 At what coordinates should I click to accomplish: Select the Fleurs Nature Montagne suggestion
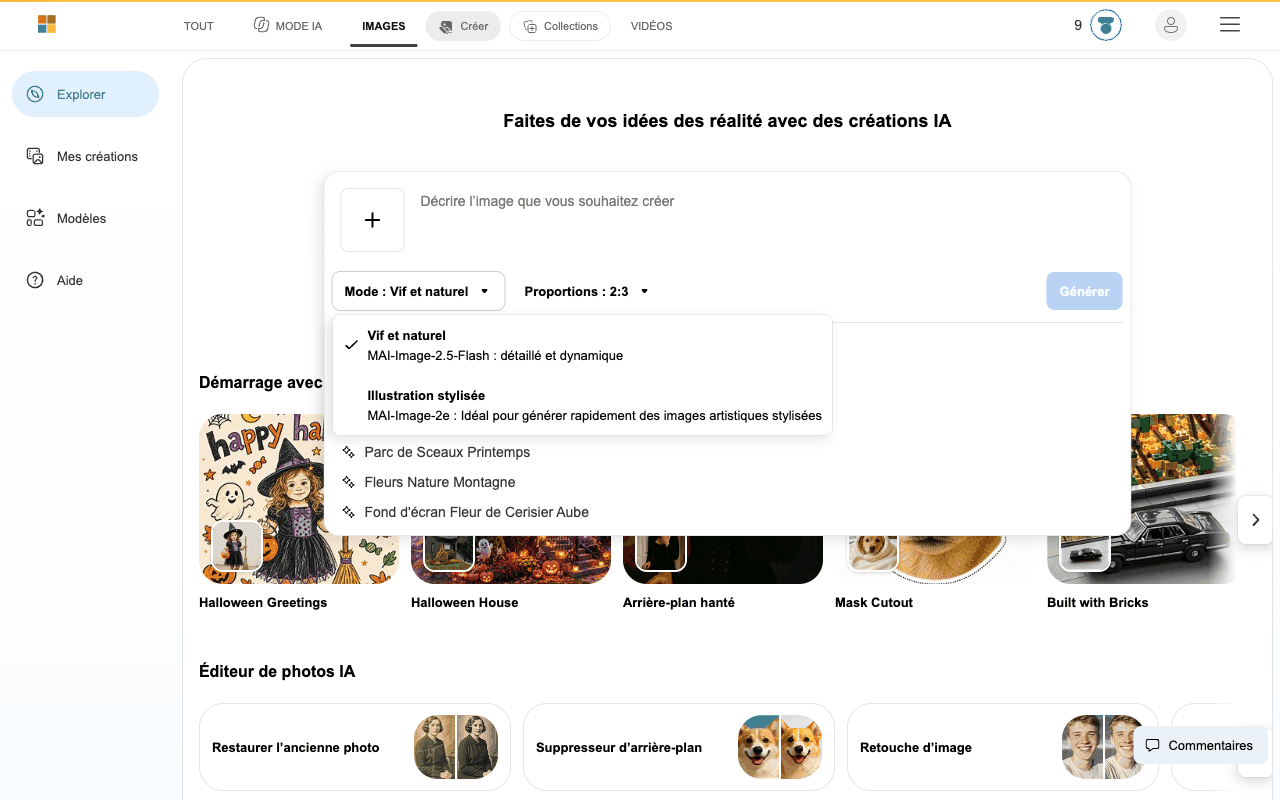pyautogui.click(x=440, y=482)
